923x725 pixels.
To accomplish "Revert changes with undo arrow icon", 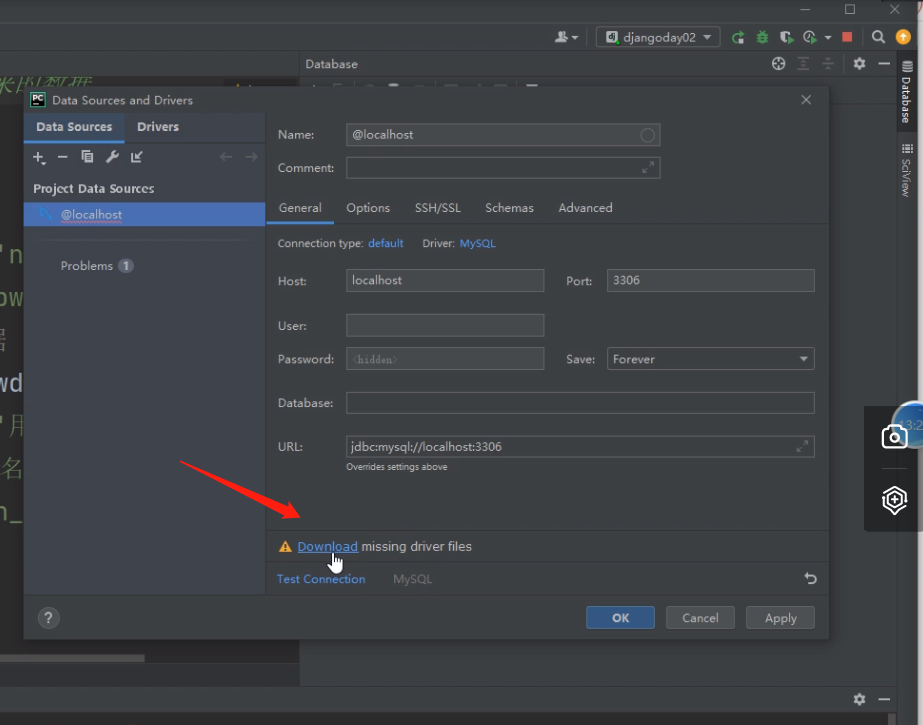I will (811, 578).
